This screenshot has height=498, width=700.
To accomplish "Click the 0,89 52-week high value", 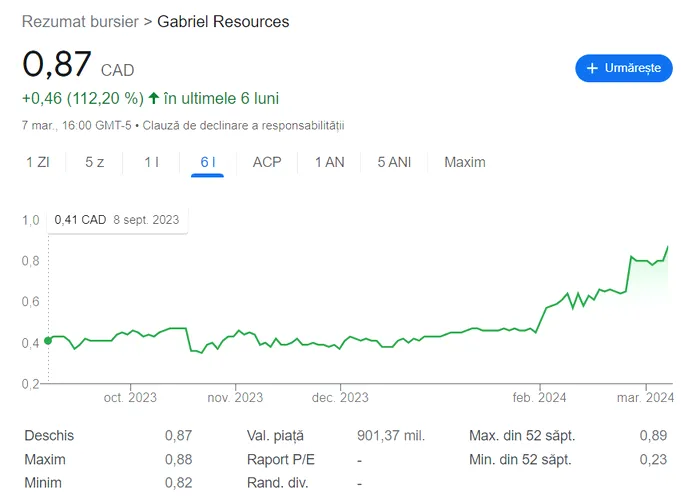I will point(653,436).
